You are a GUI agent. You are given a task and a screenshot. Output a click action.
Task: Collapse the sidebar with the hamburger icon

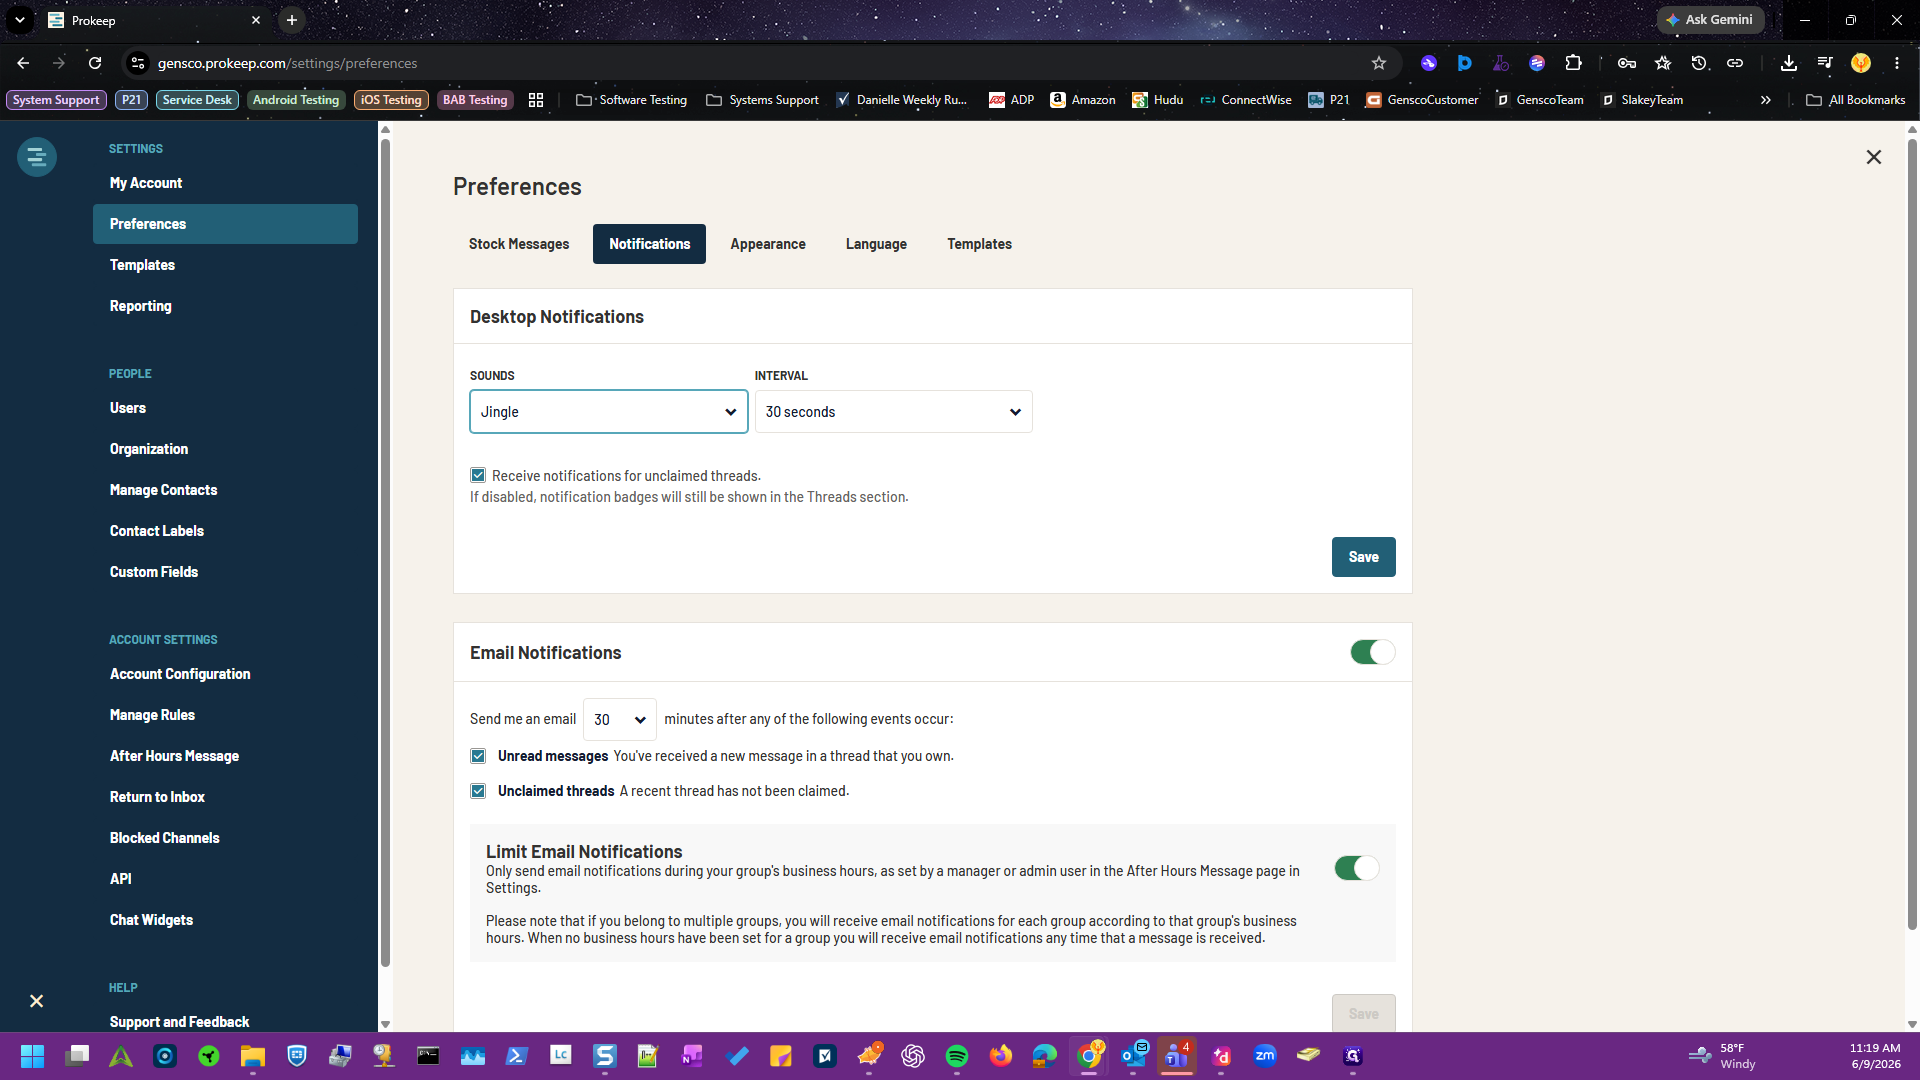37,157
